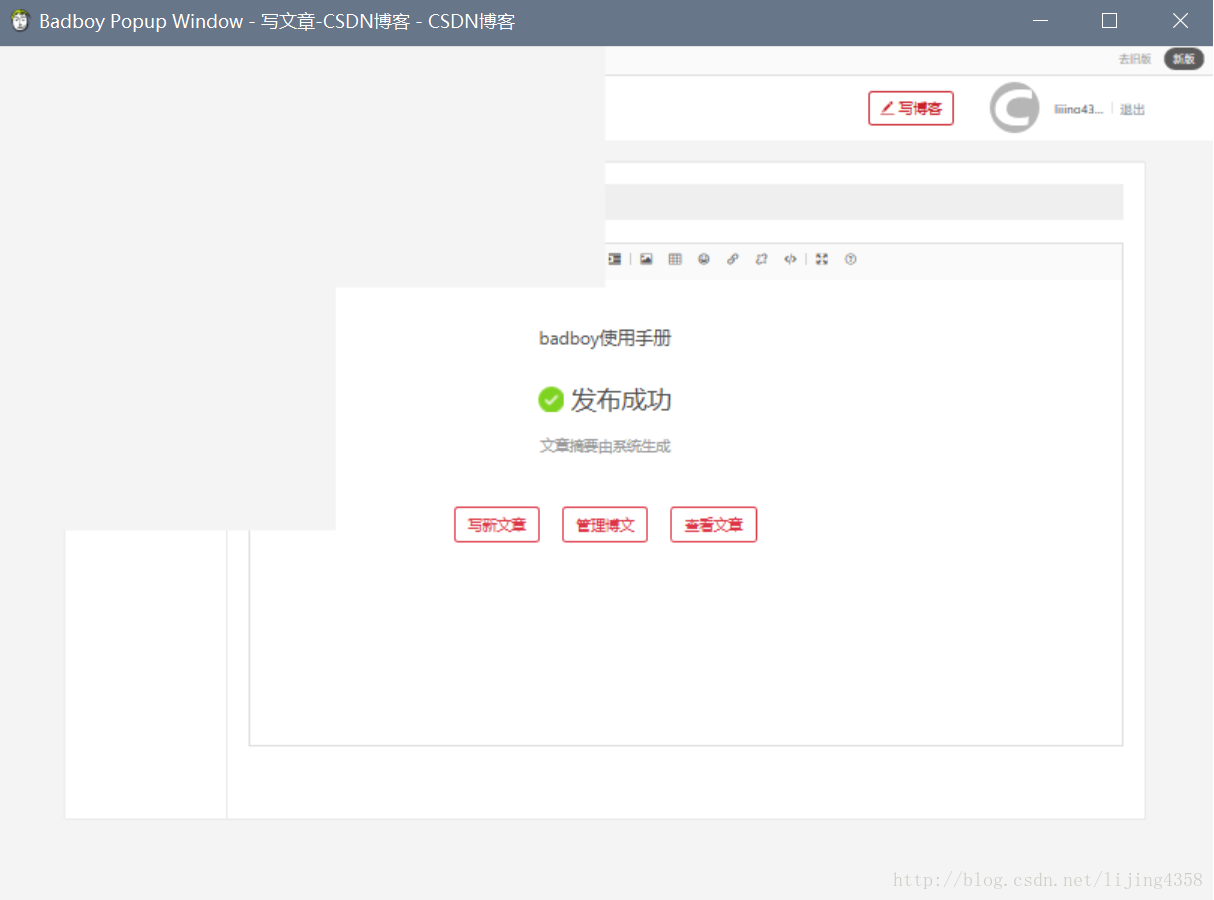Click the Badboy app icon in title bar

(x=20, y=21)
